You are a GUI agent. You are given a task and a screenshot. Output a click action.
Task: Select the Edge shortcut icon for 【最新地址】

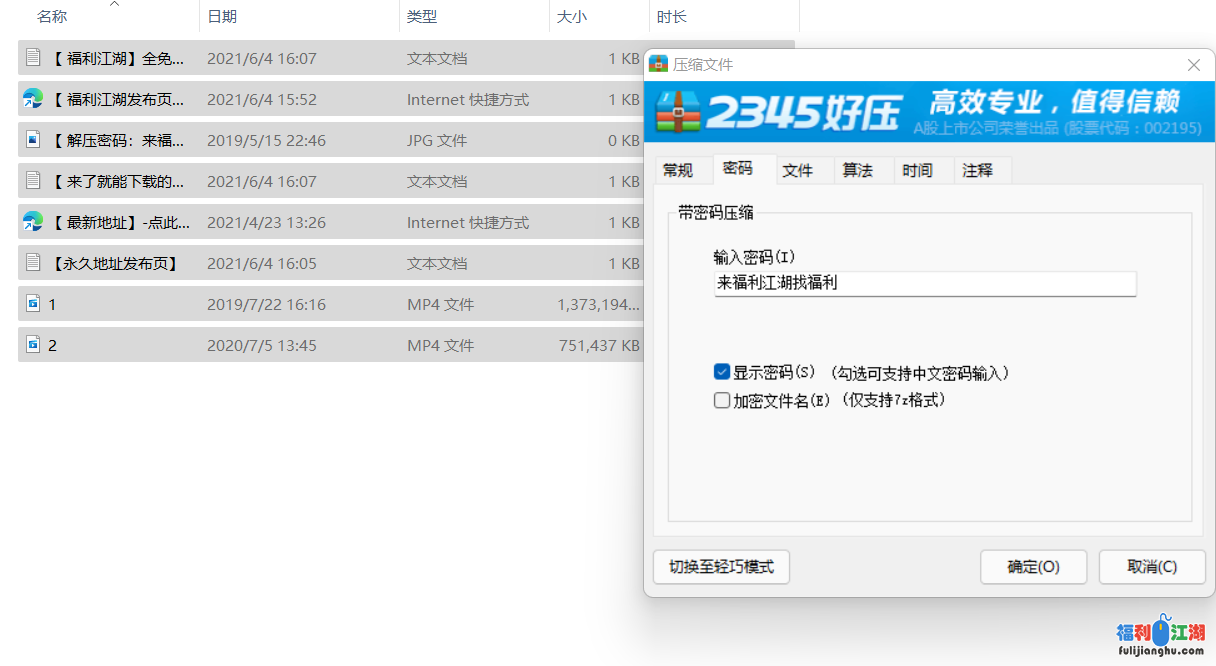point(33,222)
